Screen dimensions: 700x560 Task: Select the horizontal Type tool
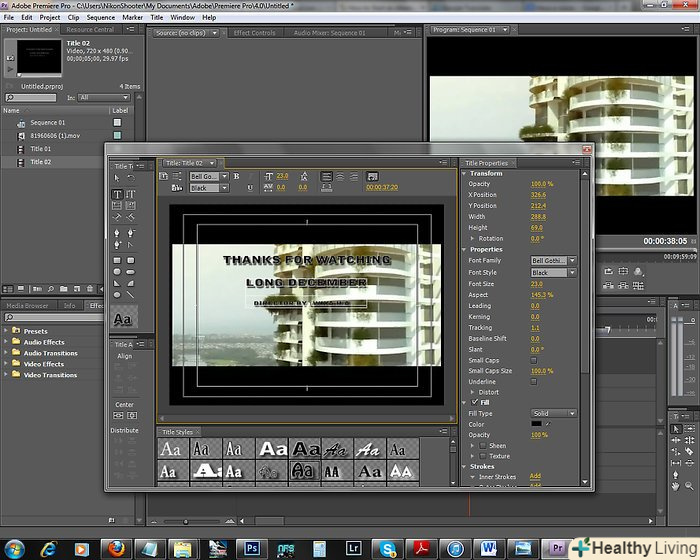point(118,194)
